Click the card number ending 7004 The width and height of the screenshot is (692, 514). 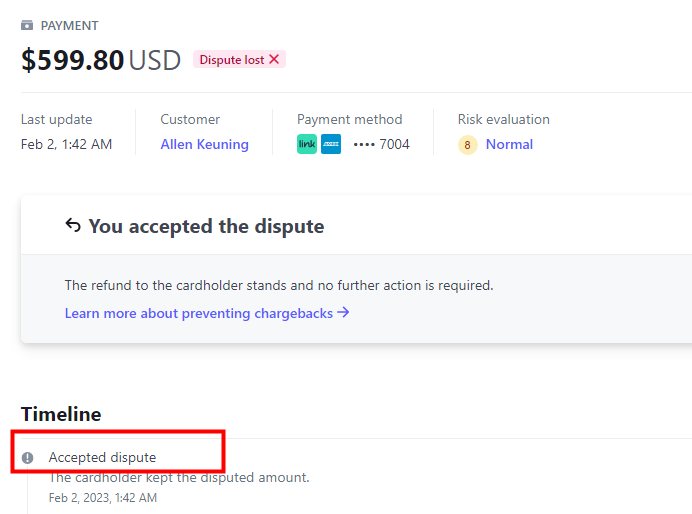(x=381, y=144)
